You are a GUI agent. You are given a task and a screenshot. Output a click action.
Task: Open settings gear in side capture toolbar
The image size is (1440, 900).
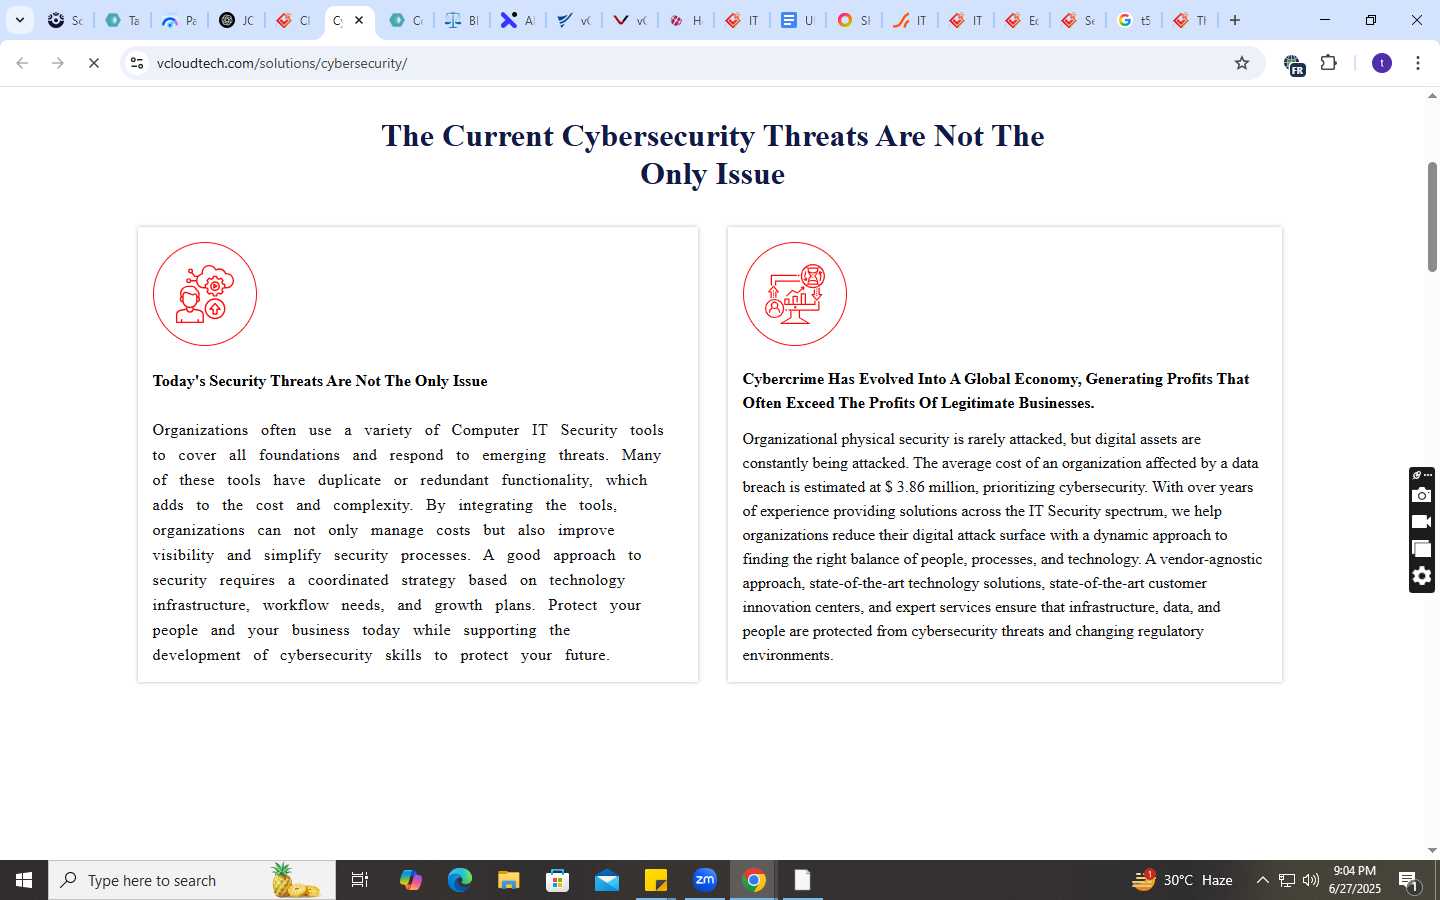tap(1421, 576)
